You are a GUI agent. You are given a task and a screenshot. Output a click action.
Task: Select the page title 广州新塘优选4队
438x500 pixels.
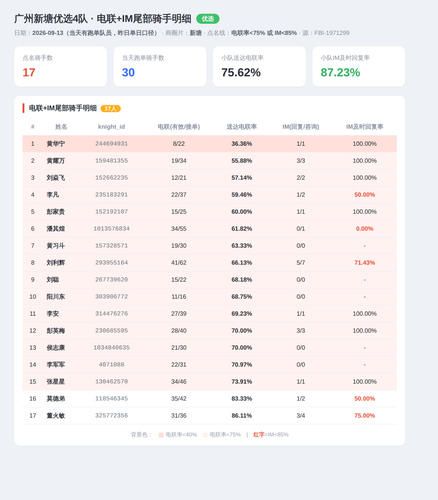[51, 19]
